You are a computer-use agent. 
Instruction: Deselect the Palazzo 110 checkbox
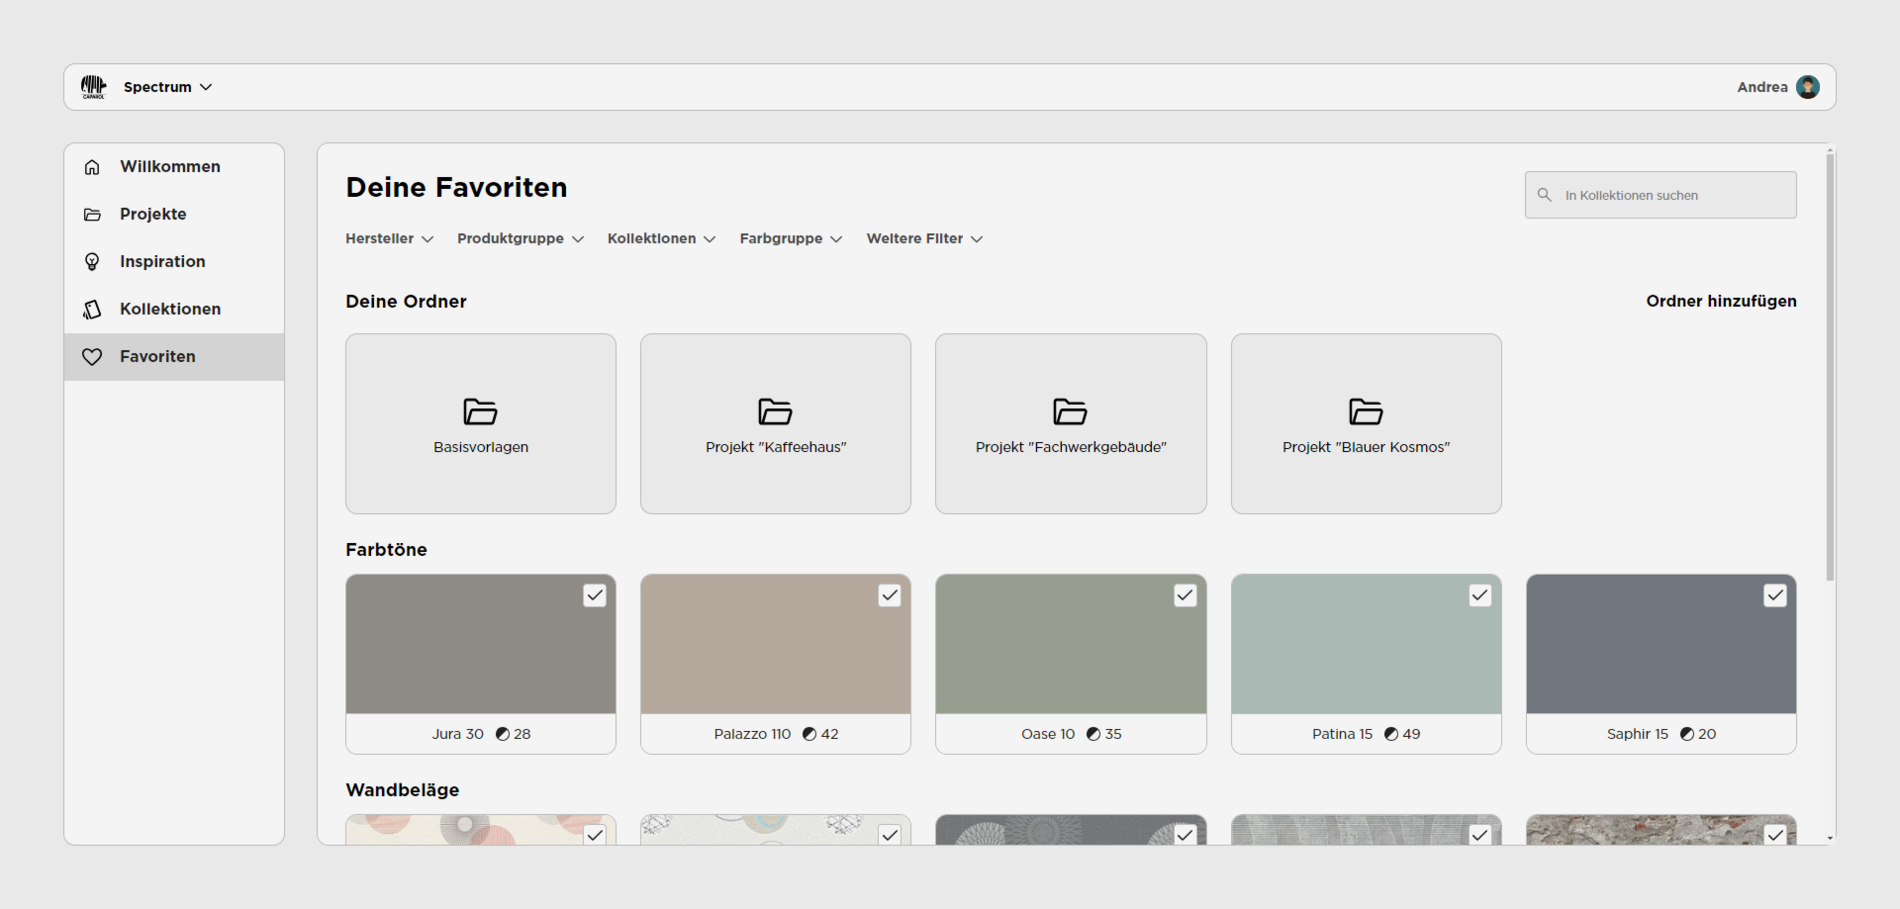click(x=890, y=595)
